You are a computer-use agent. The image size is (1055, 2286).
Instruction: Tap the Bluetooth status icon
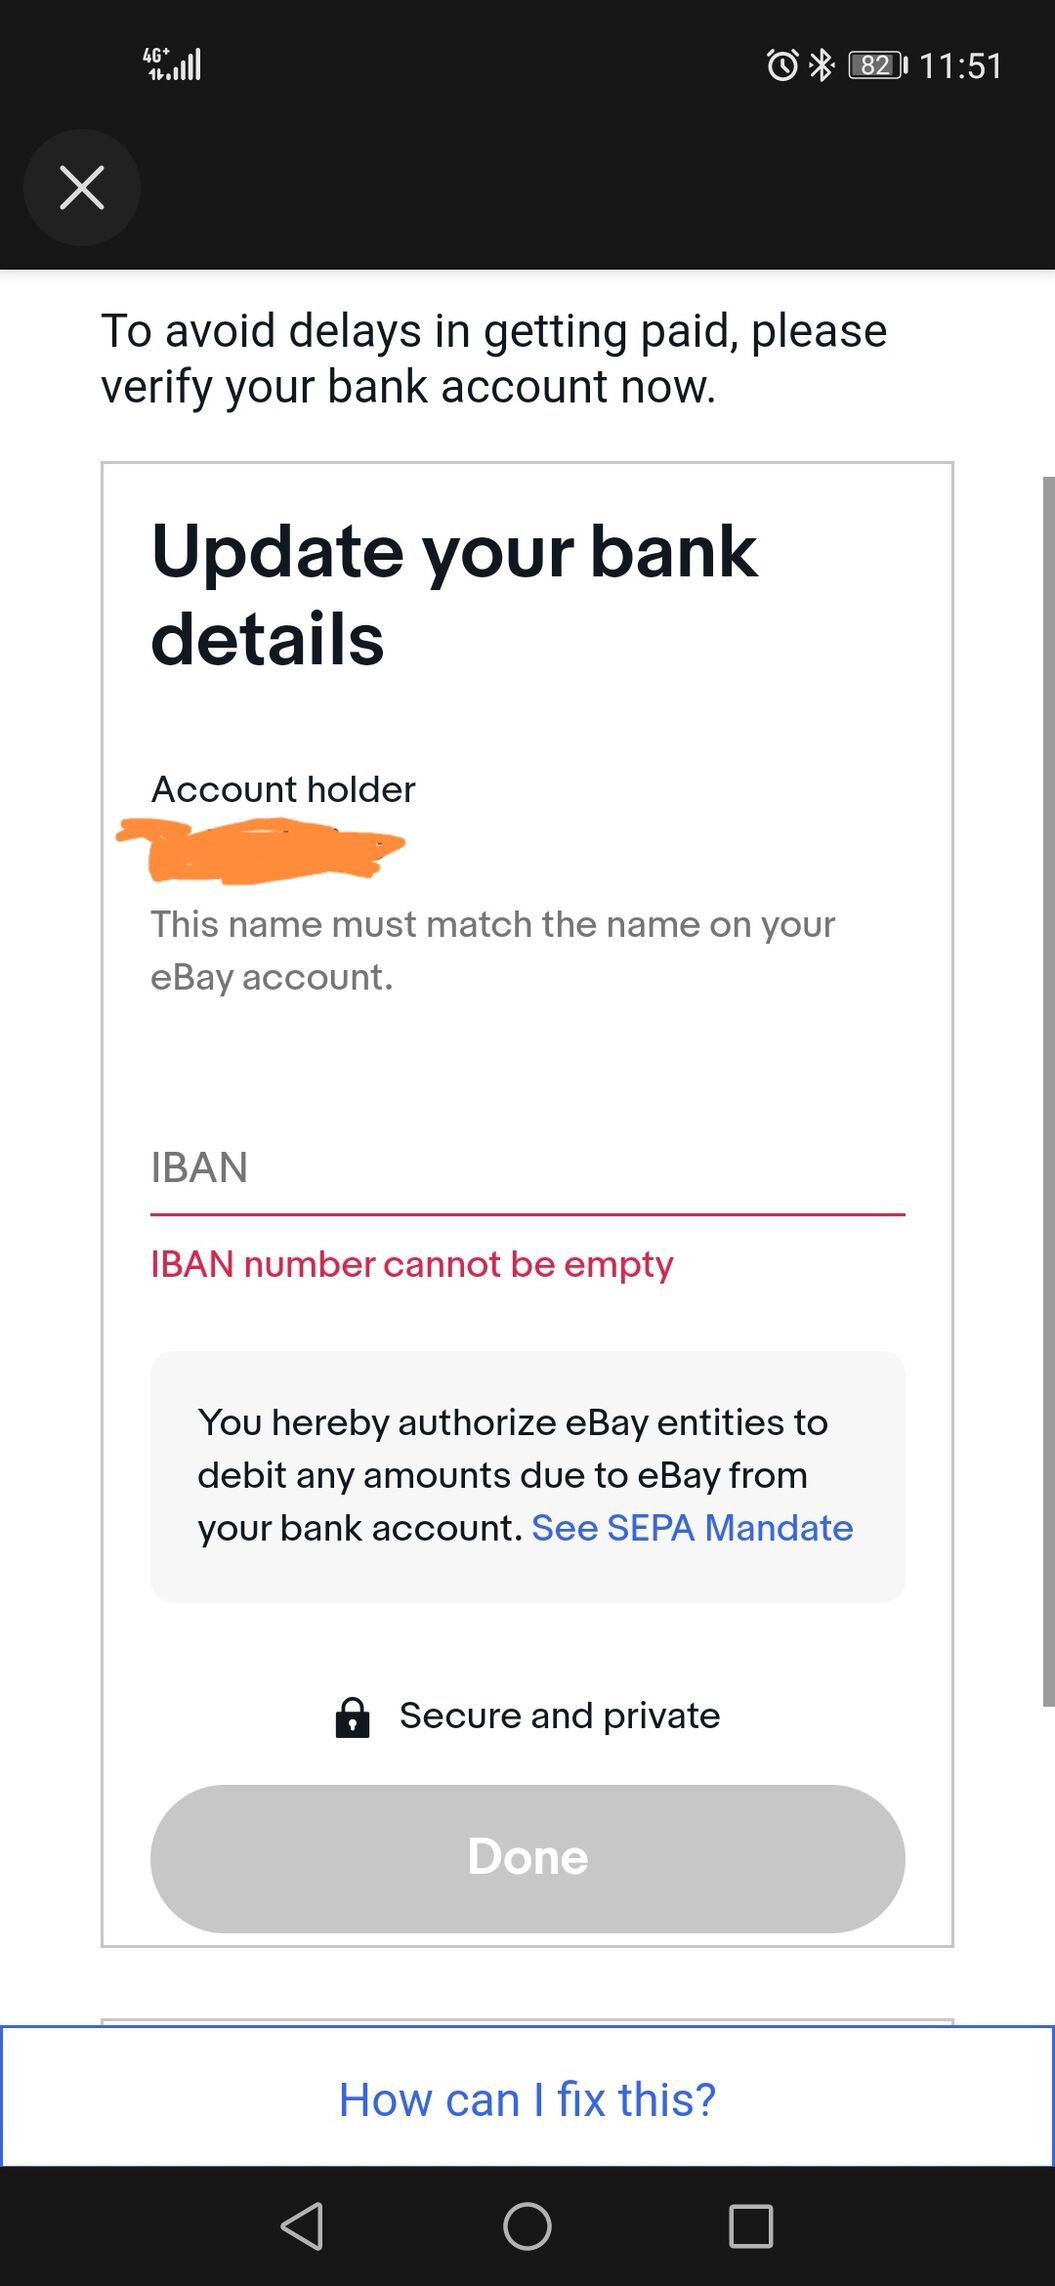tap(821, 65)
